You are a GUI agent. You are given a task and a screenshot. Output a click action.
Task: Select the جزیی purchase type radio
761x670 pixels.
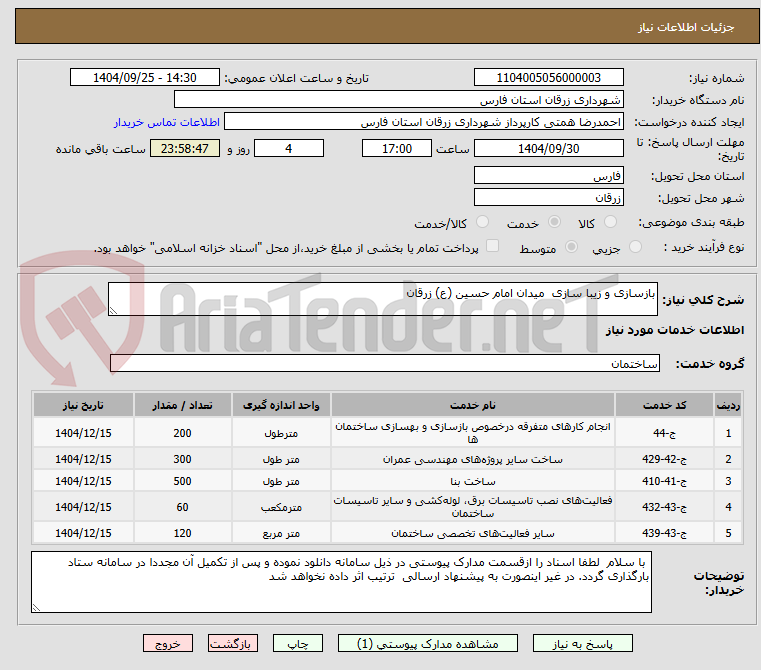click(635, 247)
